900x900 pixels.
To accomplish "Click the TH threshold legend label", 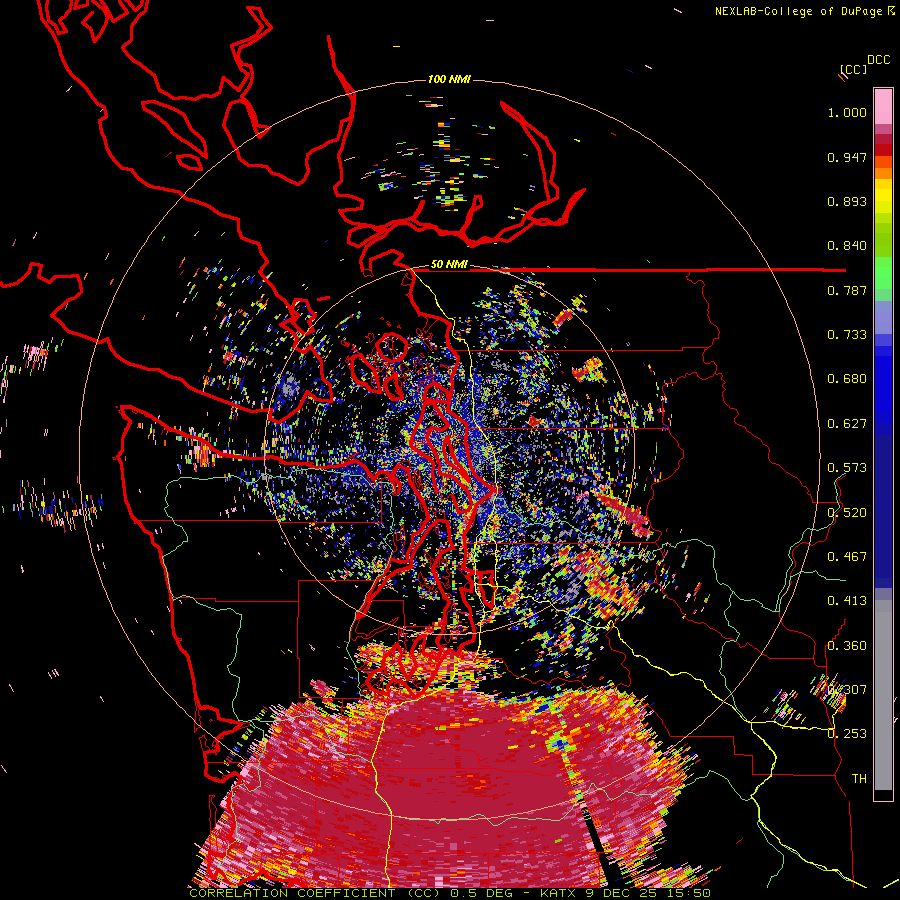I will (859, 779).
